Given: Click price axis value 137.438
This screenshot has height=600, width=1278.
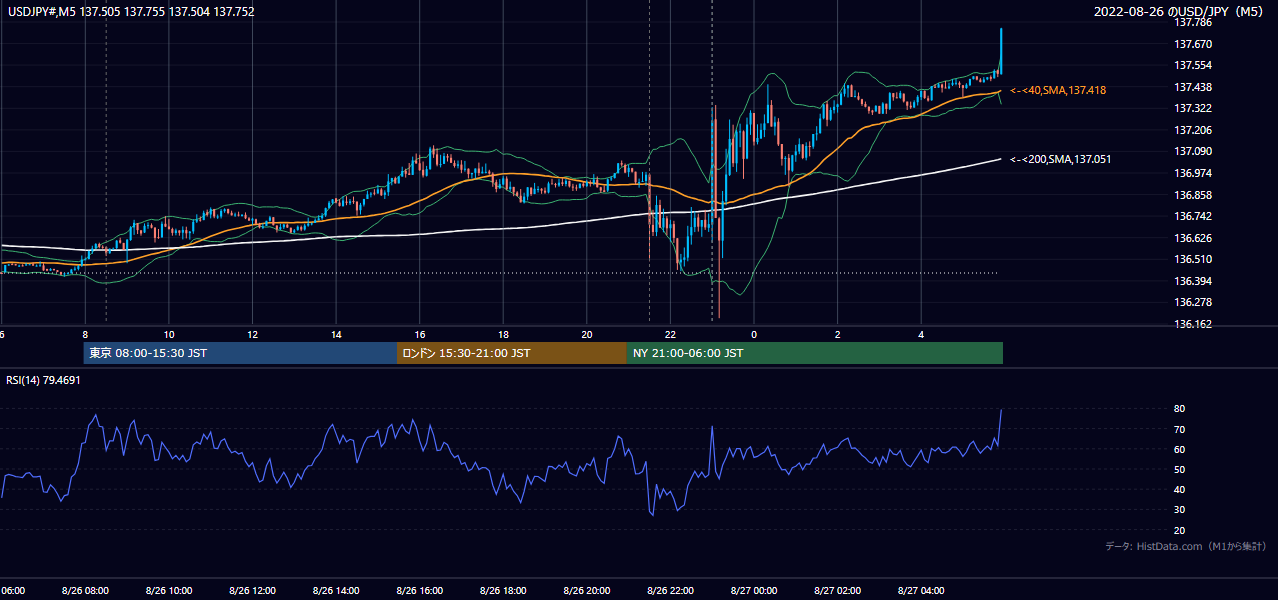Looking at the screenshot, I should click(x=1193, y=87).
